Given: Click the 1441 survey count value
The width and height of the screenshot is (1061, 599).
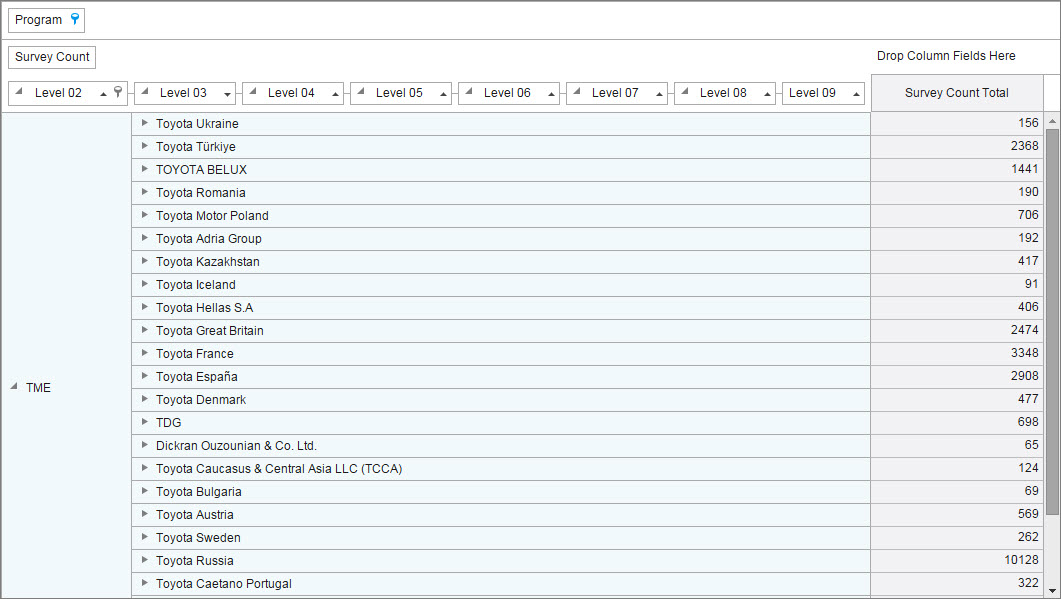Looking at the screenshot, I should click(1024, 169).
